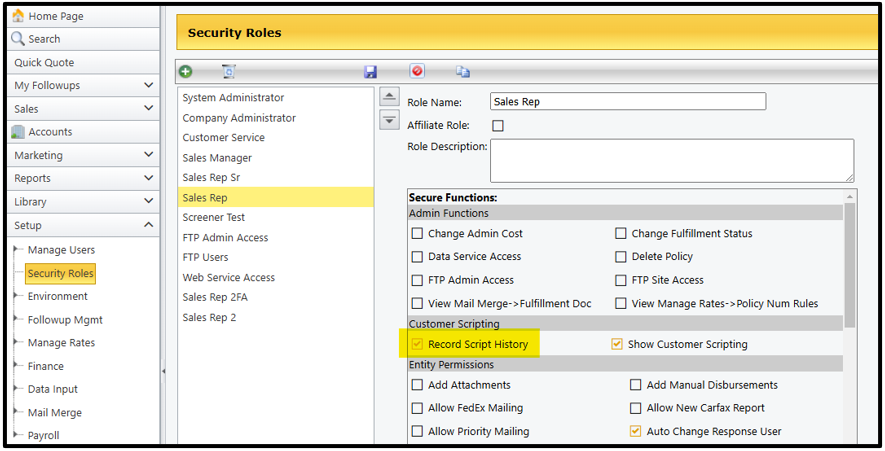Image resolution: width=885 pixels, height=451 pixels.
Task: Click the Role Name input field
Action: 628,102
